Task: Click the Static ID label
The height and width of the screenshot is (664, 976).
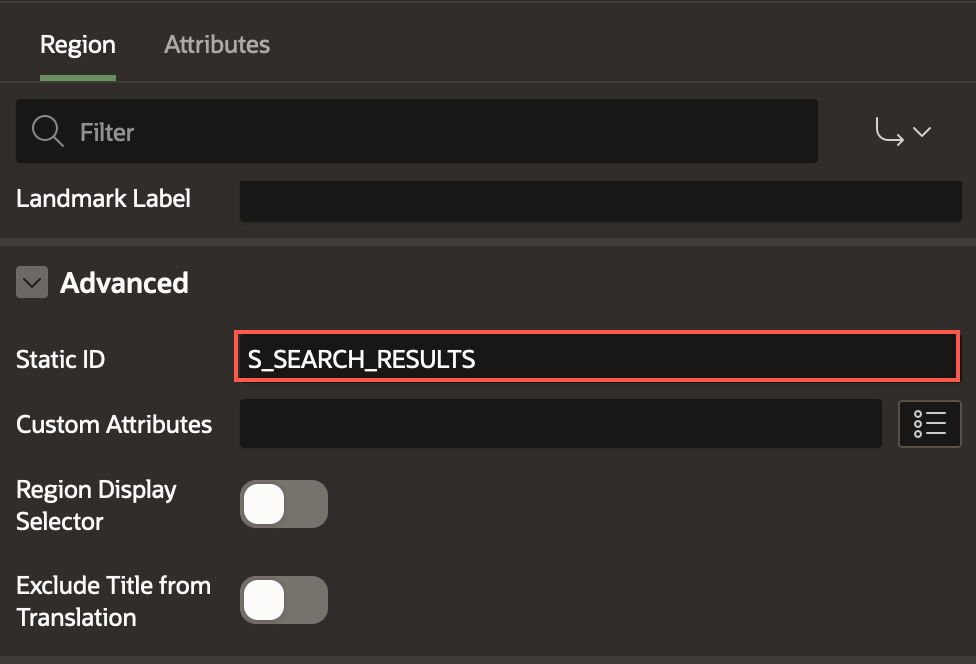Action: [60, 359]
